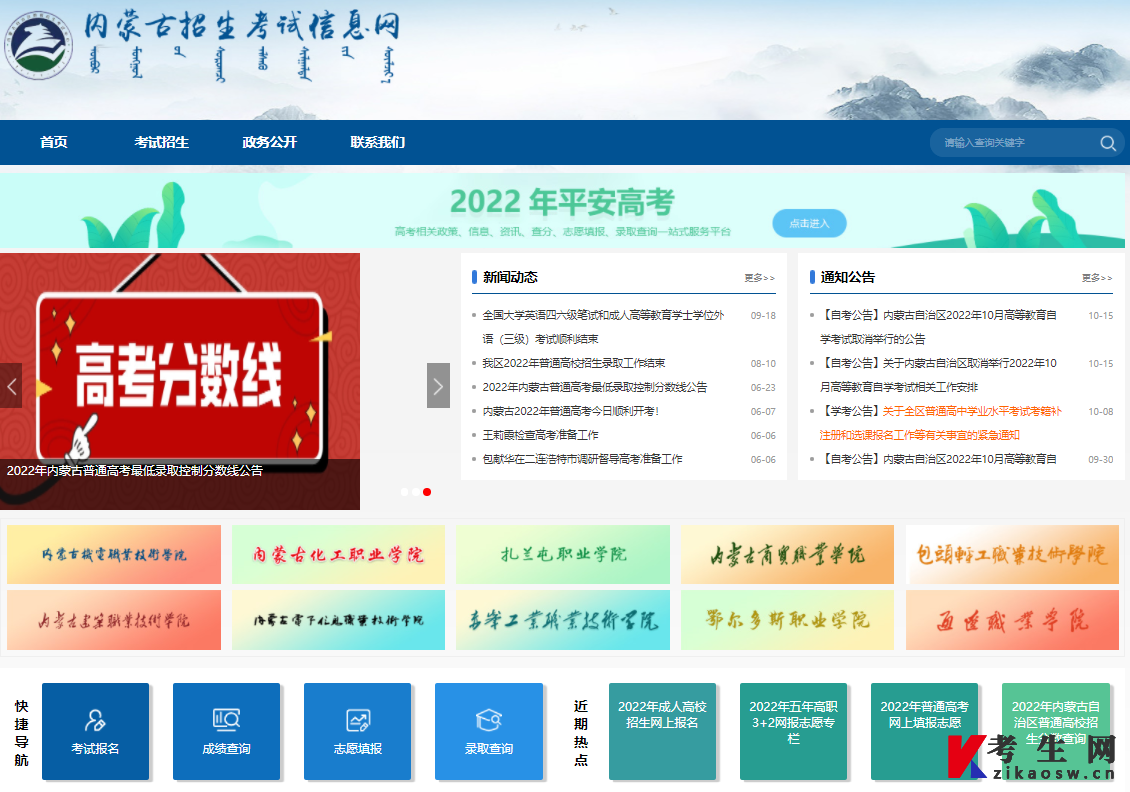Image resolution: width=1130 pixels, height=792 pixels.
Task: Open red 学考公告 urgent notice
Action: tap(940, 423)
